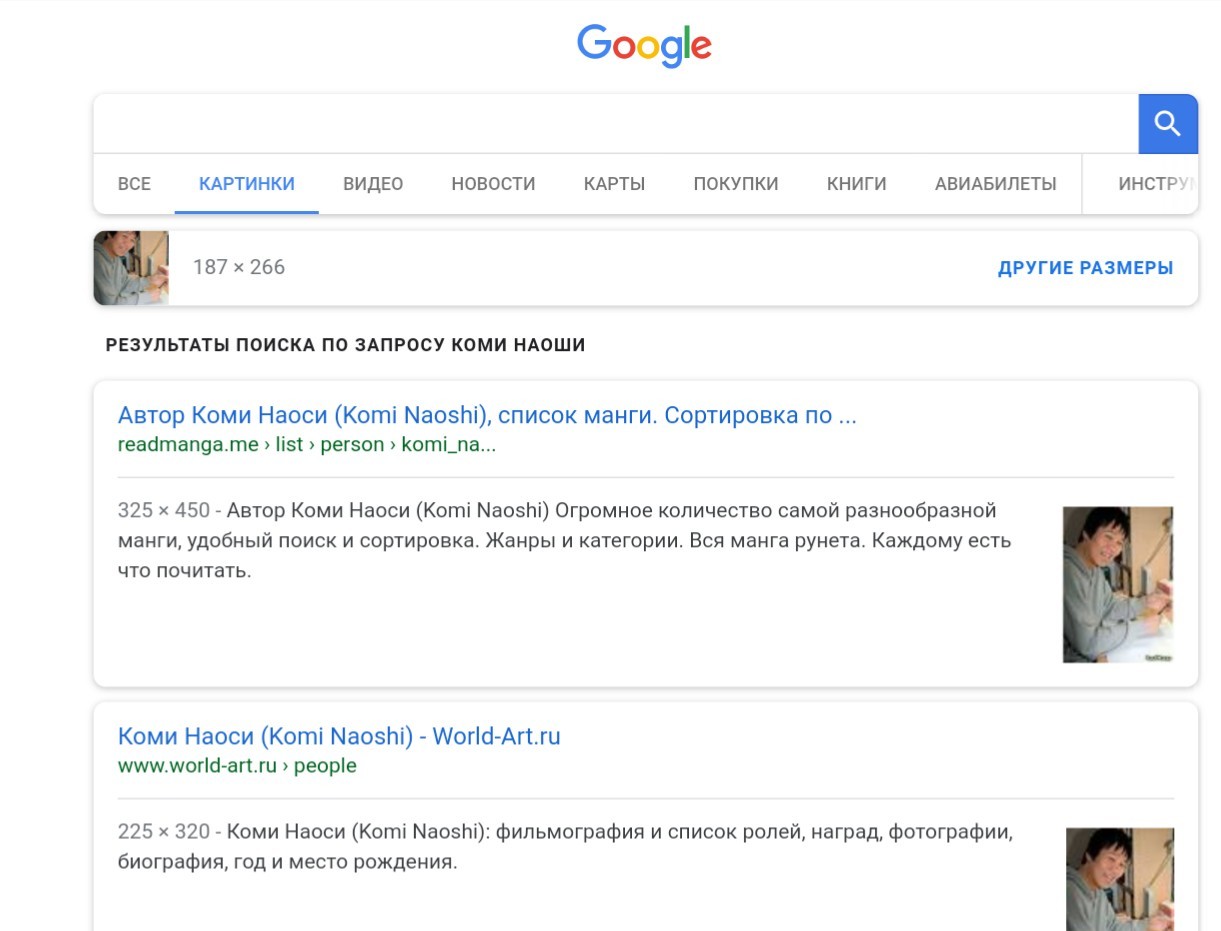This screenshot has width=1221, height=931.
Task: Switch to the ПОКУПКИ tab
Action: (735, 184)
